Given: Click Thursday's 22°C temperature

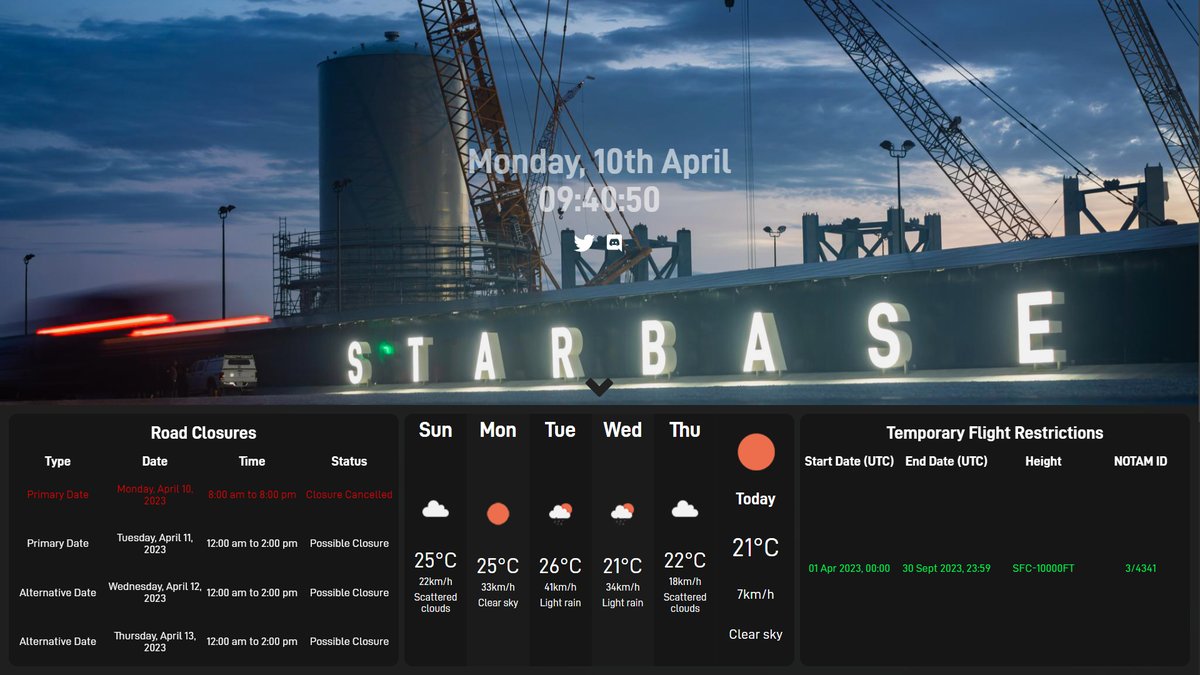Looking at the screenshot, I should (x=685, y=561).
